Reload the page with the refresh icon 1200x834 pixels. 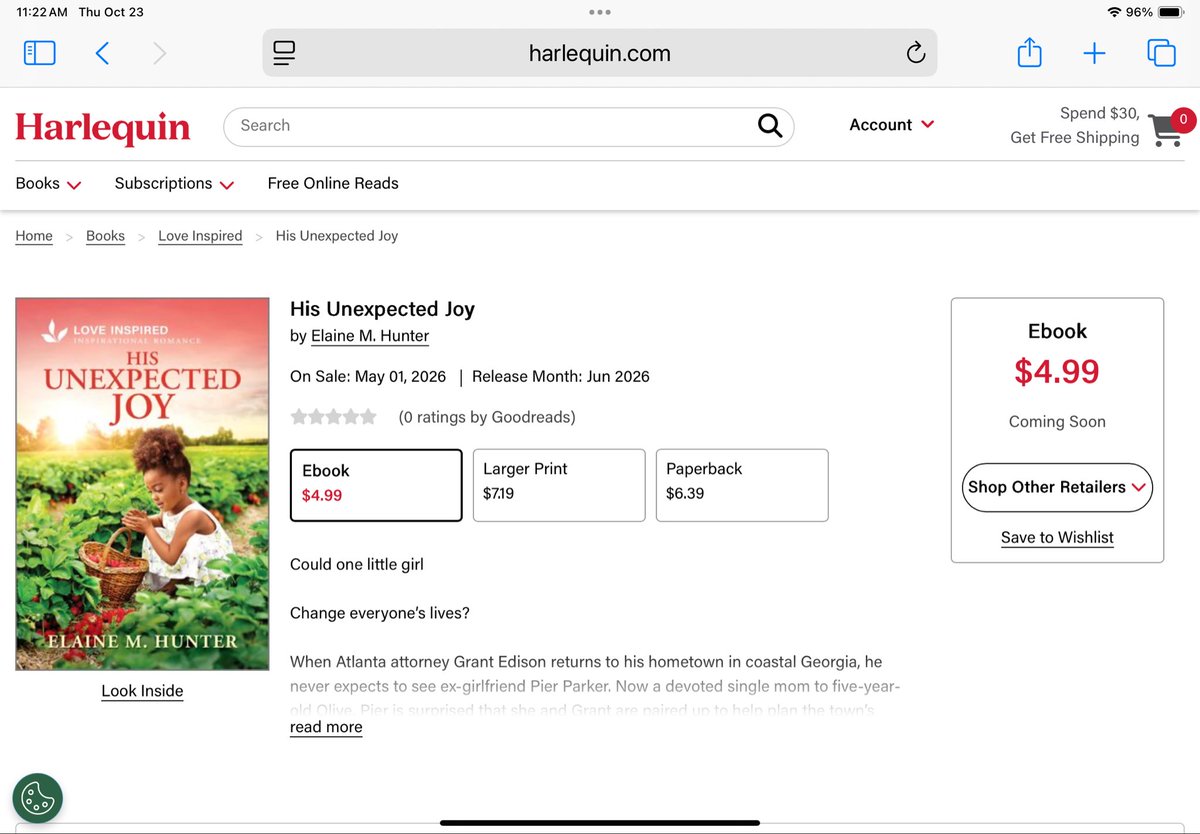tap(915, 53)
